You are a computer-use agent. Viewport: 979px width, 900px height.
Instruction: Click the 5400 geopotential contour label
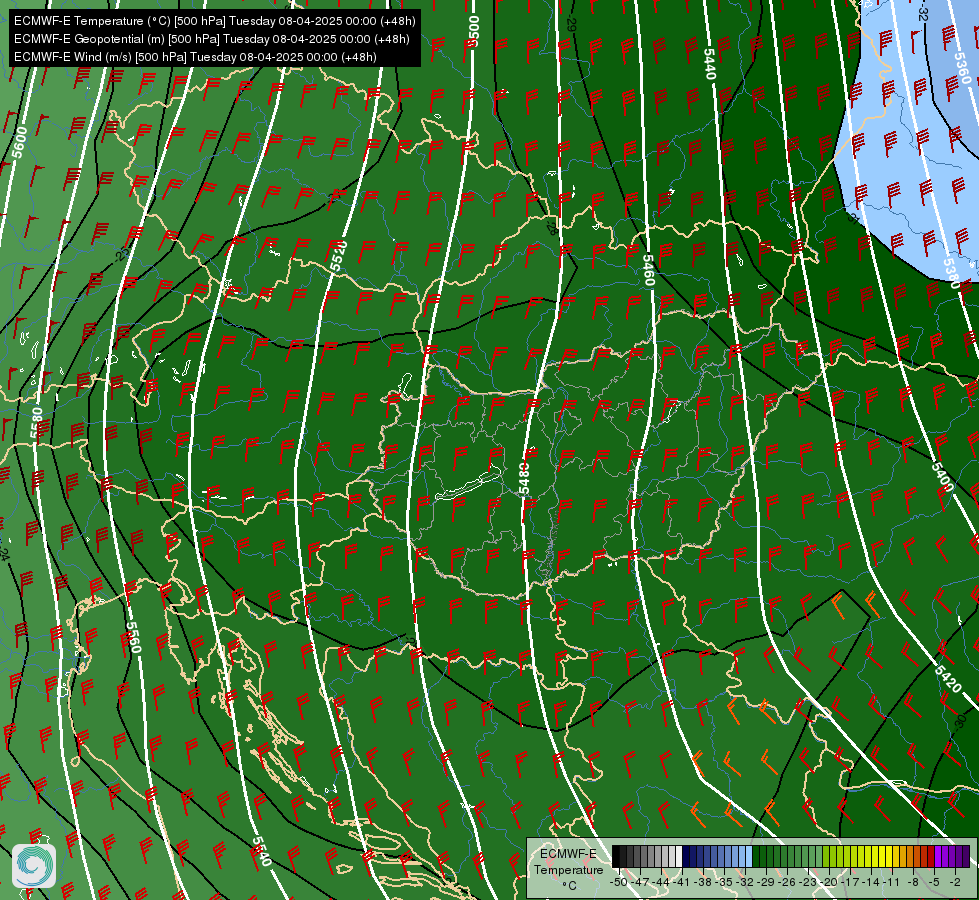click(x=942, y=476)
